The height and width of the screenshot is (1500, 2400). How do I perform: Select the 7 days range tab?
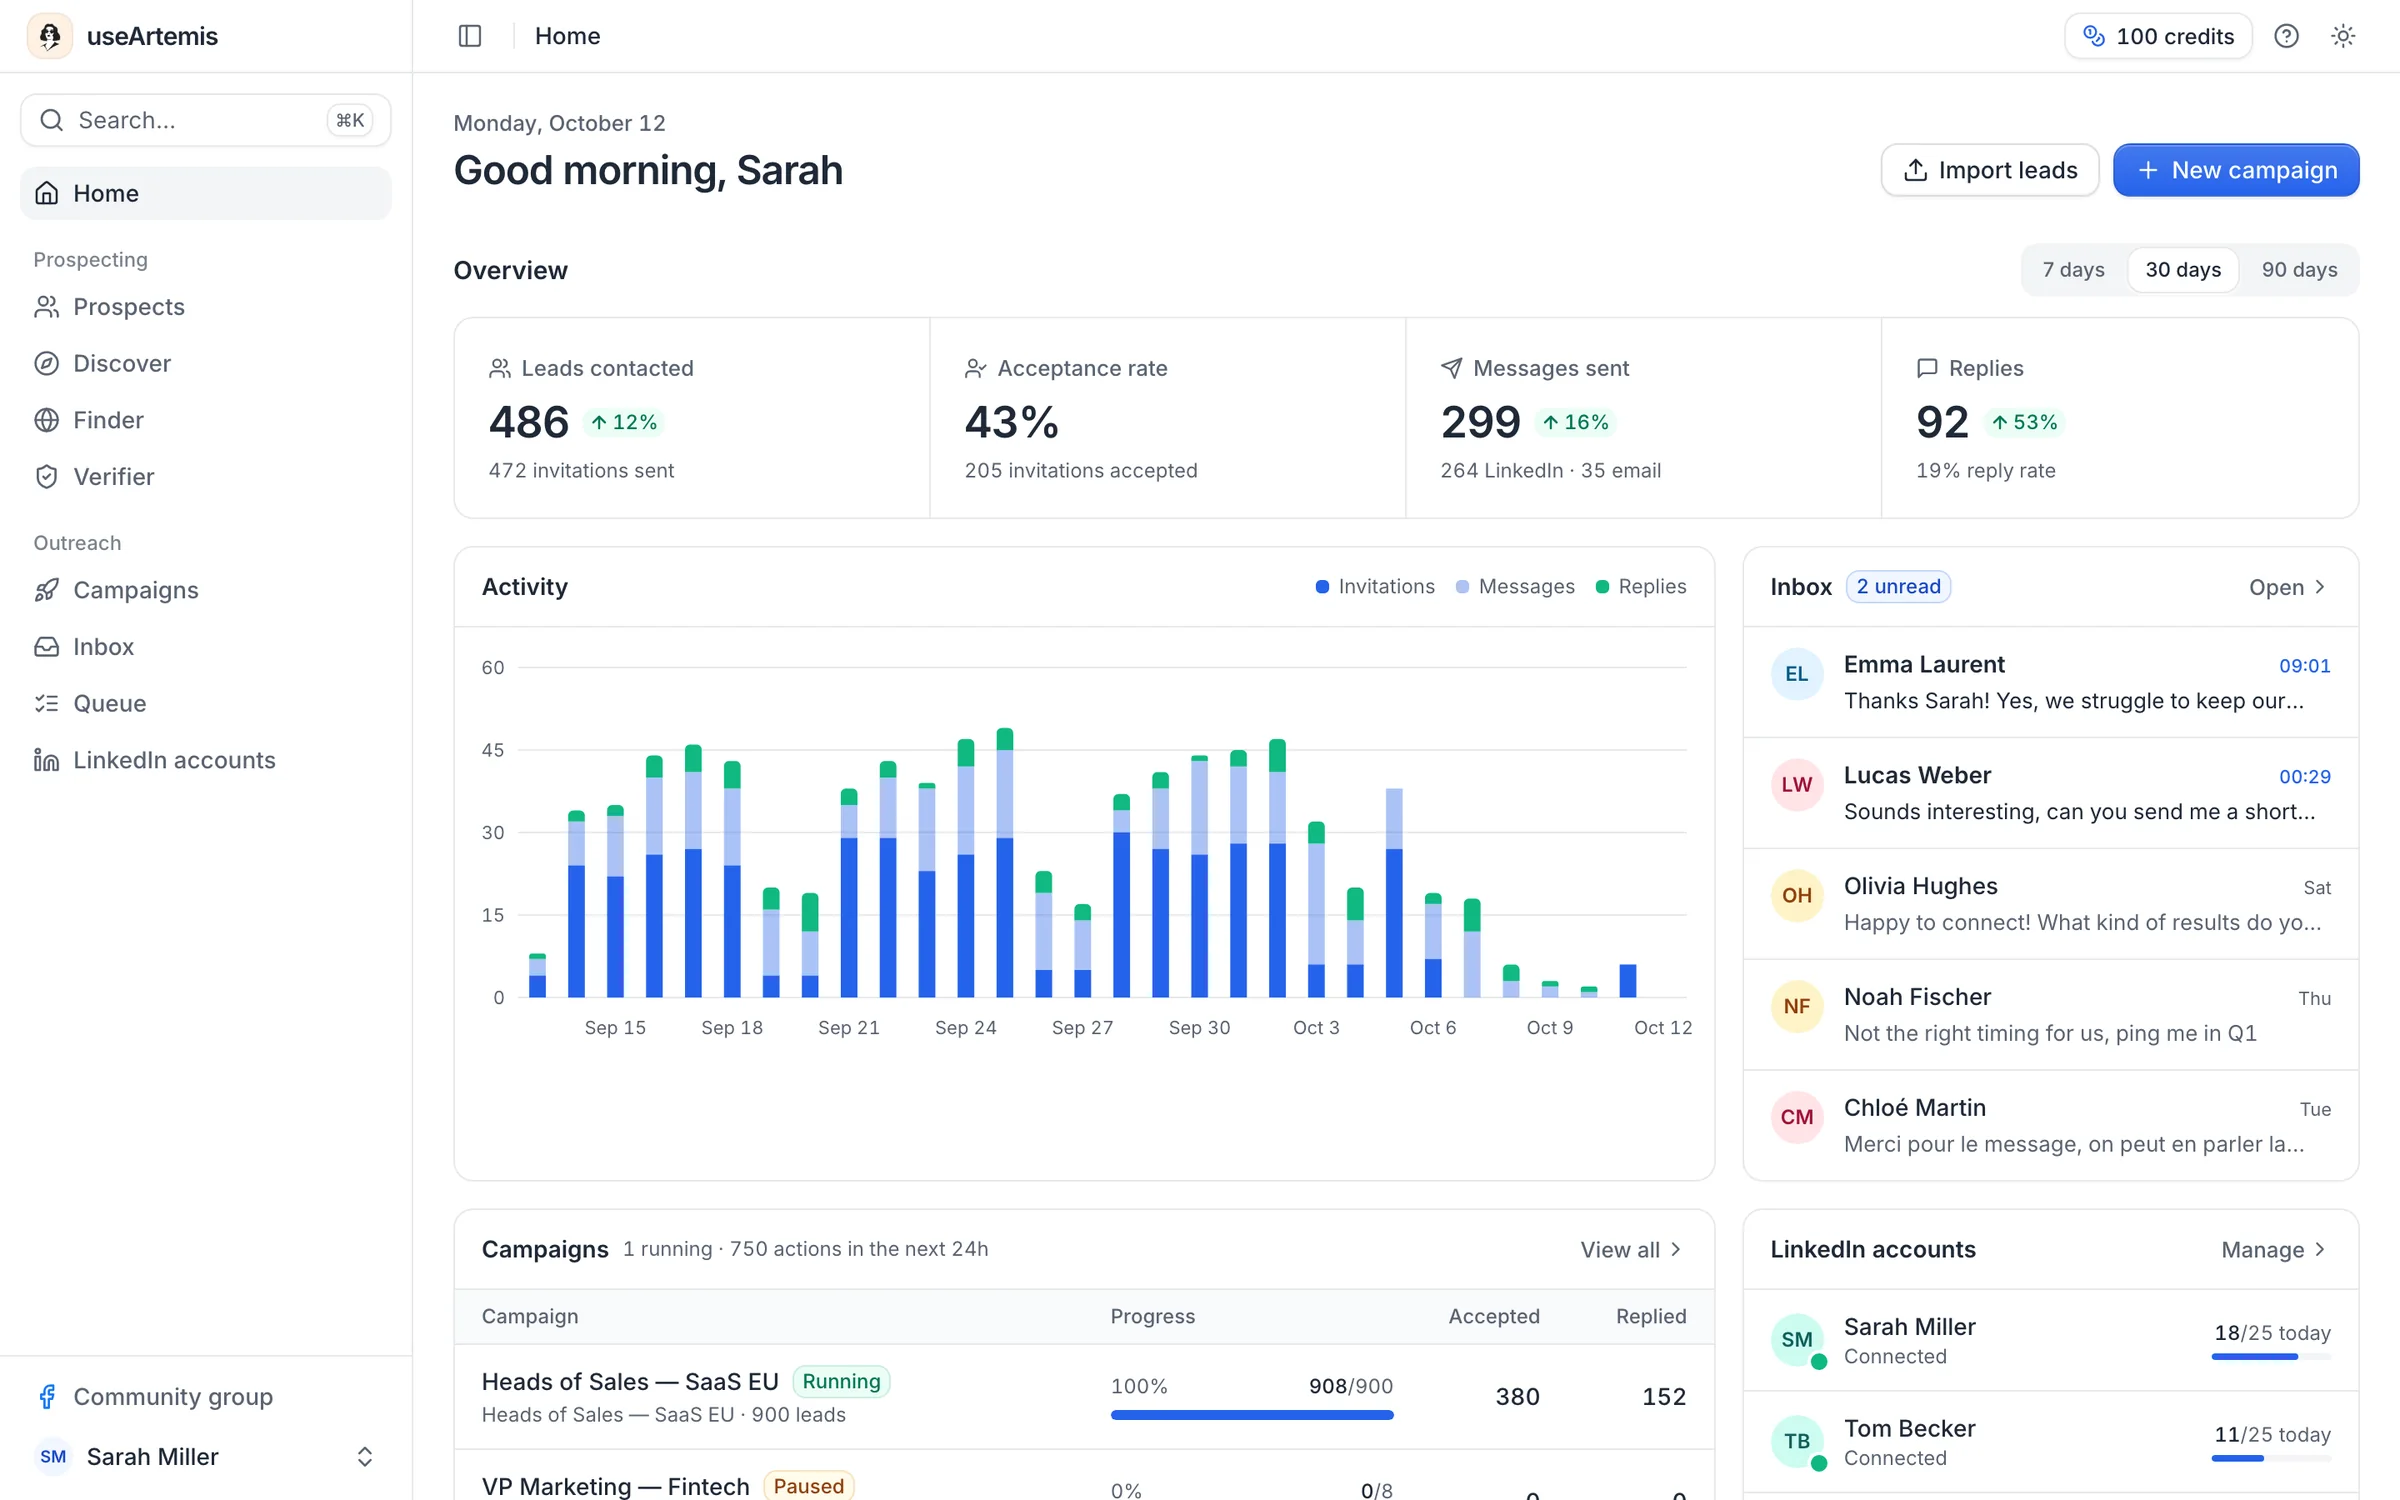(2073, 270)
